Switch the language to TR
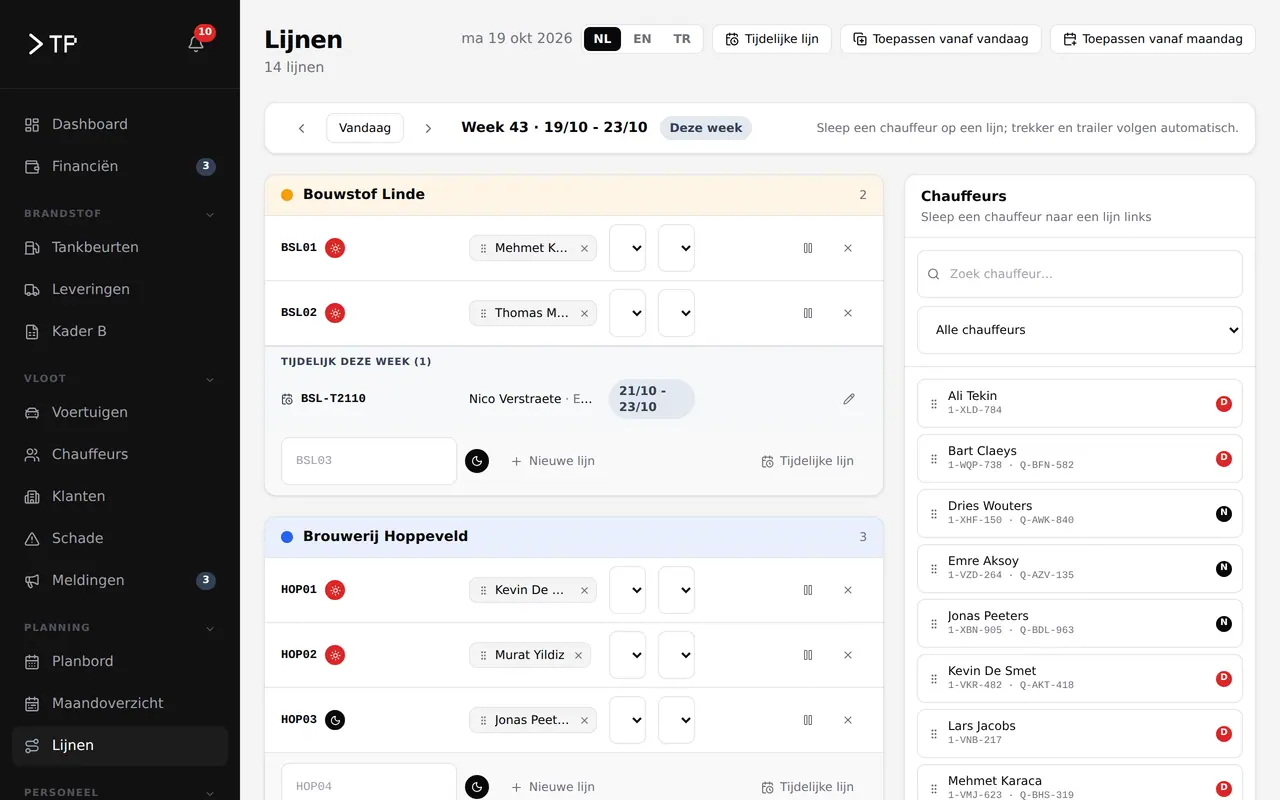This screenshot has width=1280, height=800. (682, 39)
